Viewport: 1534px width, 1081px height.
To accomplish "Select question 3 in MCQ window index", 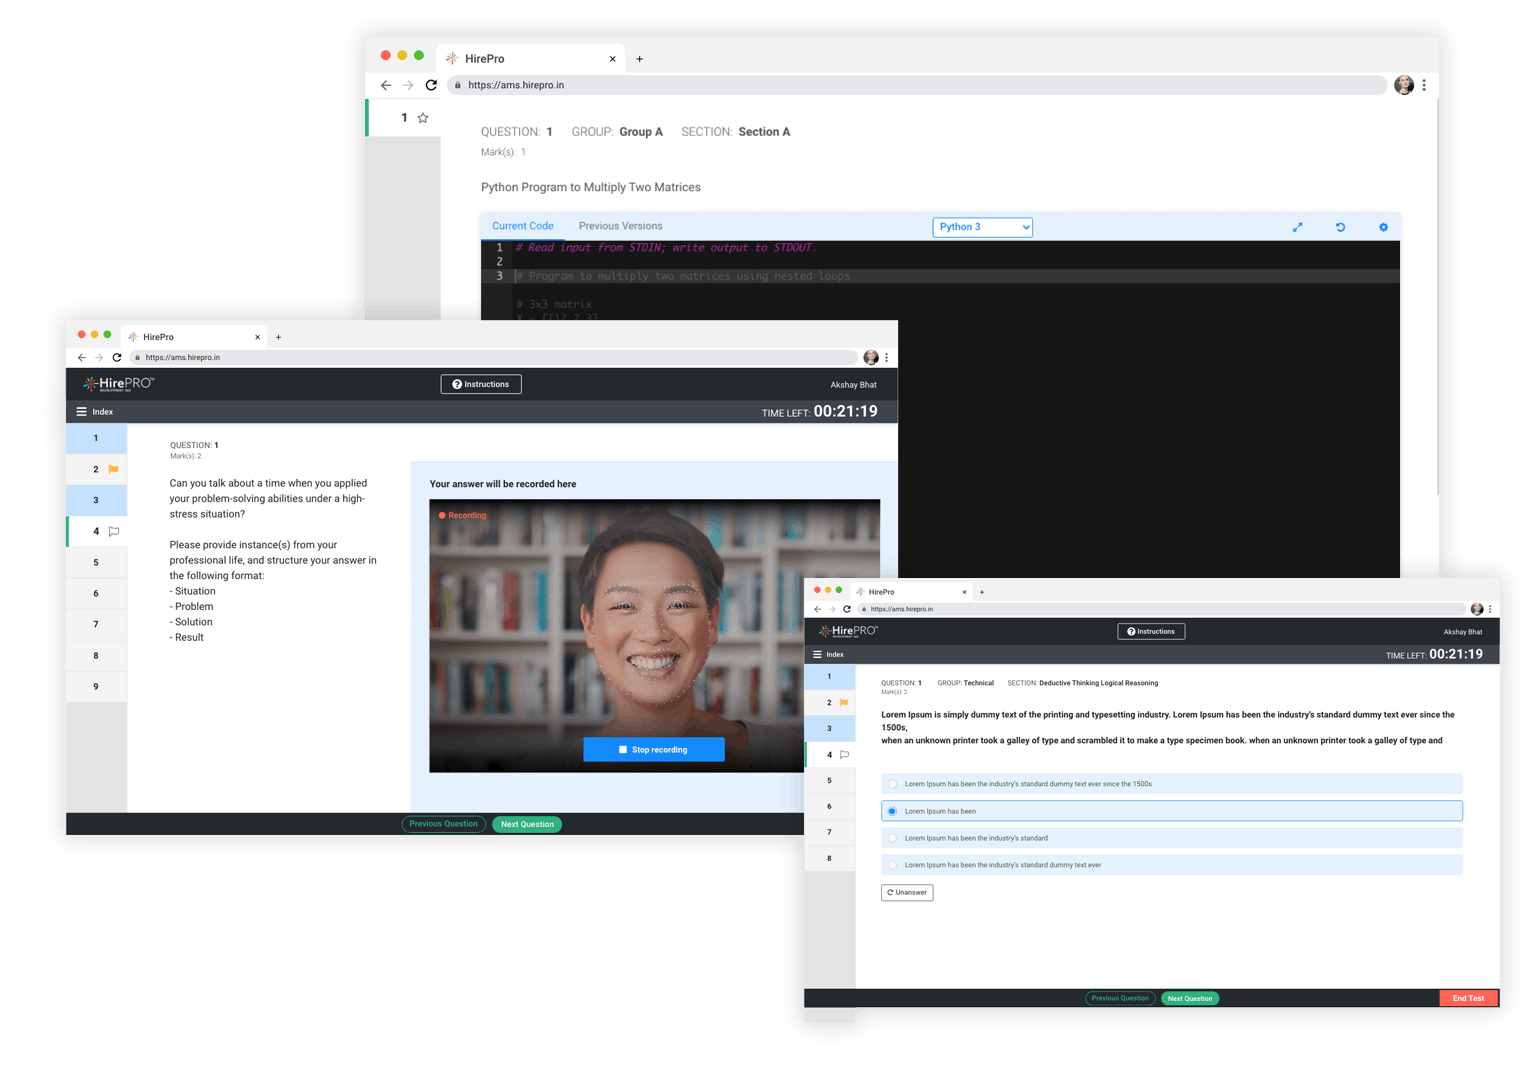I will (829, 728).
